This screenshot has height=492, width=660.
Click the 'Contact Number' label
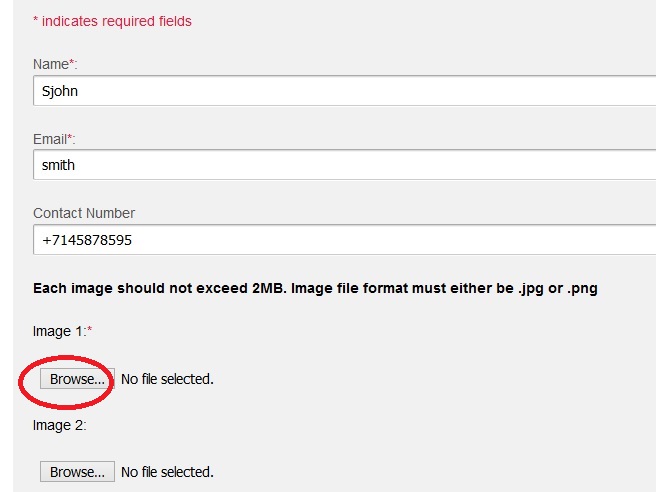click(x=84, y=213)
